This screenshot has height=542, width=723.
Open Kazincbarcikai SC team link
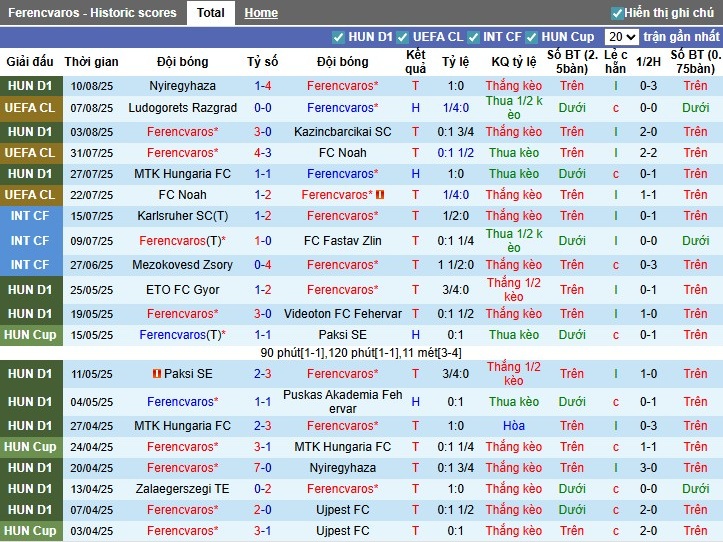point(342,132)
